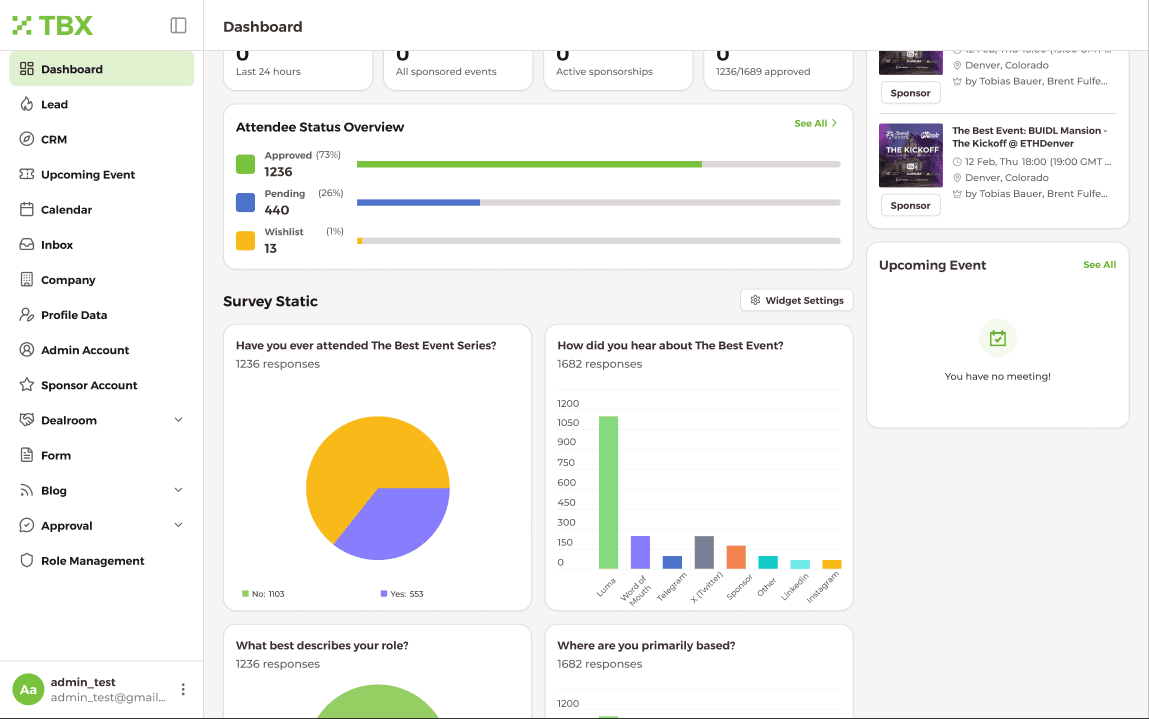Click 'Active sponsorships' stat label
This screenshot has height=719, width=1149.
pos(604,72)
